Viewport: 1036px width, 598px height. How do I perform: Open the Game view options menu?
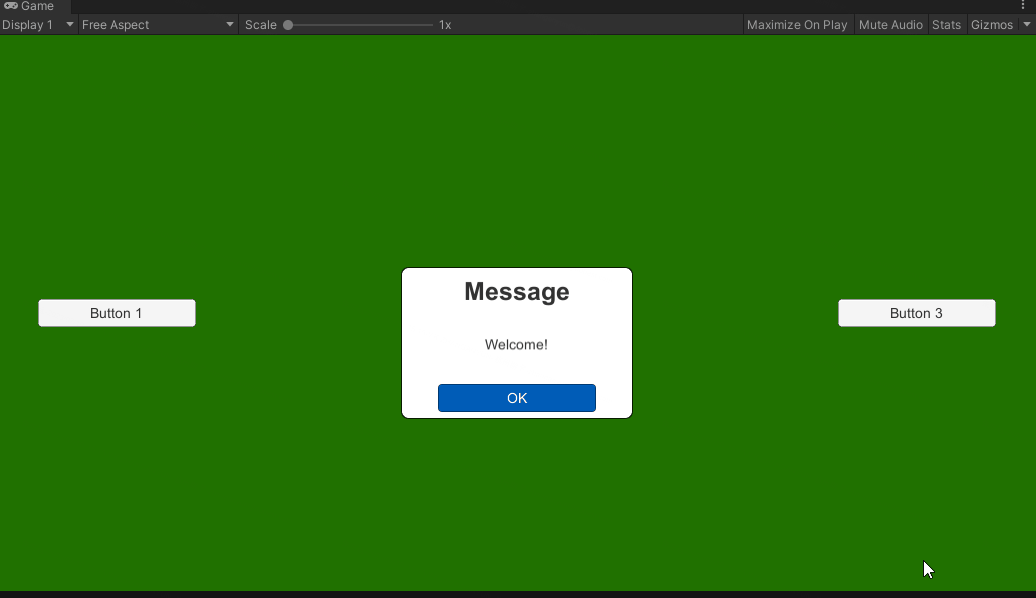click(x=1023, y=5)
